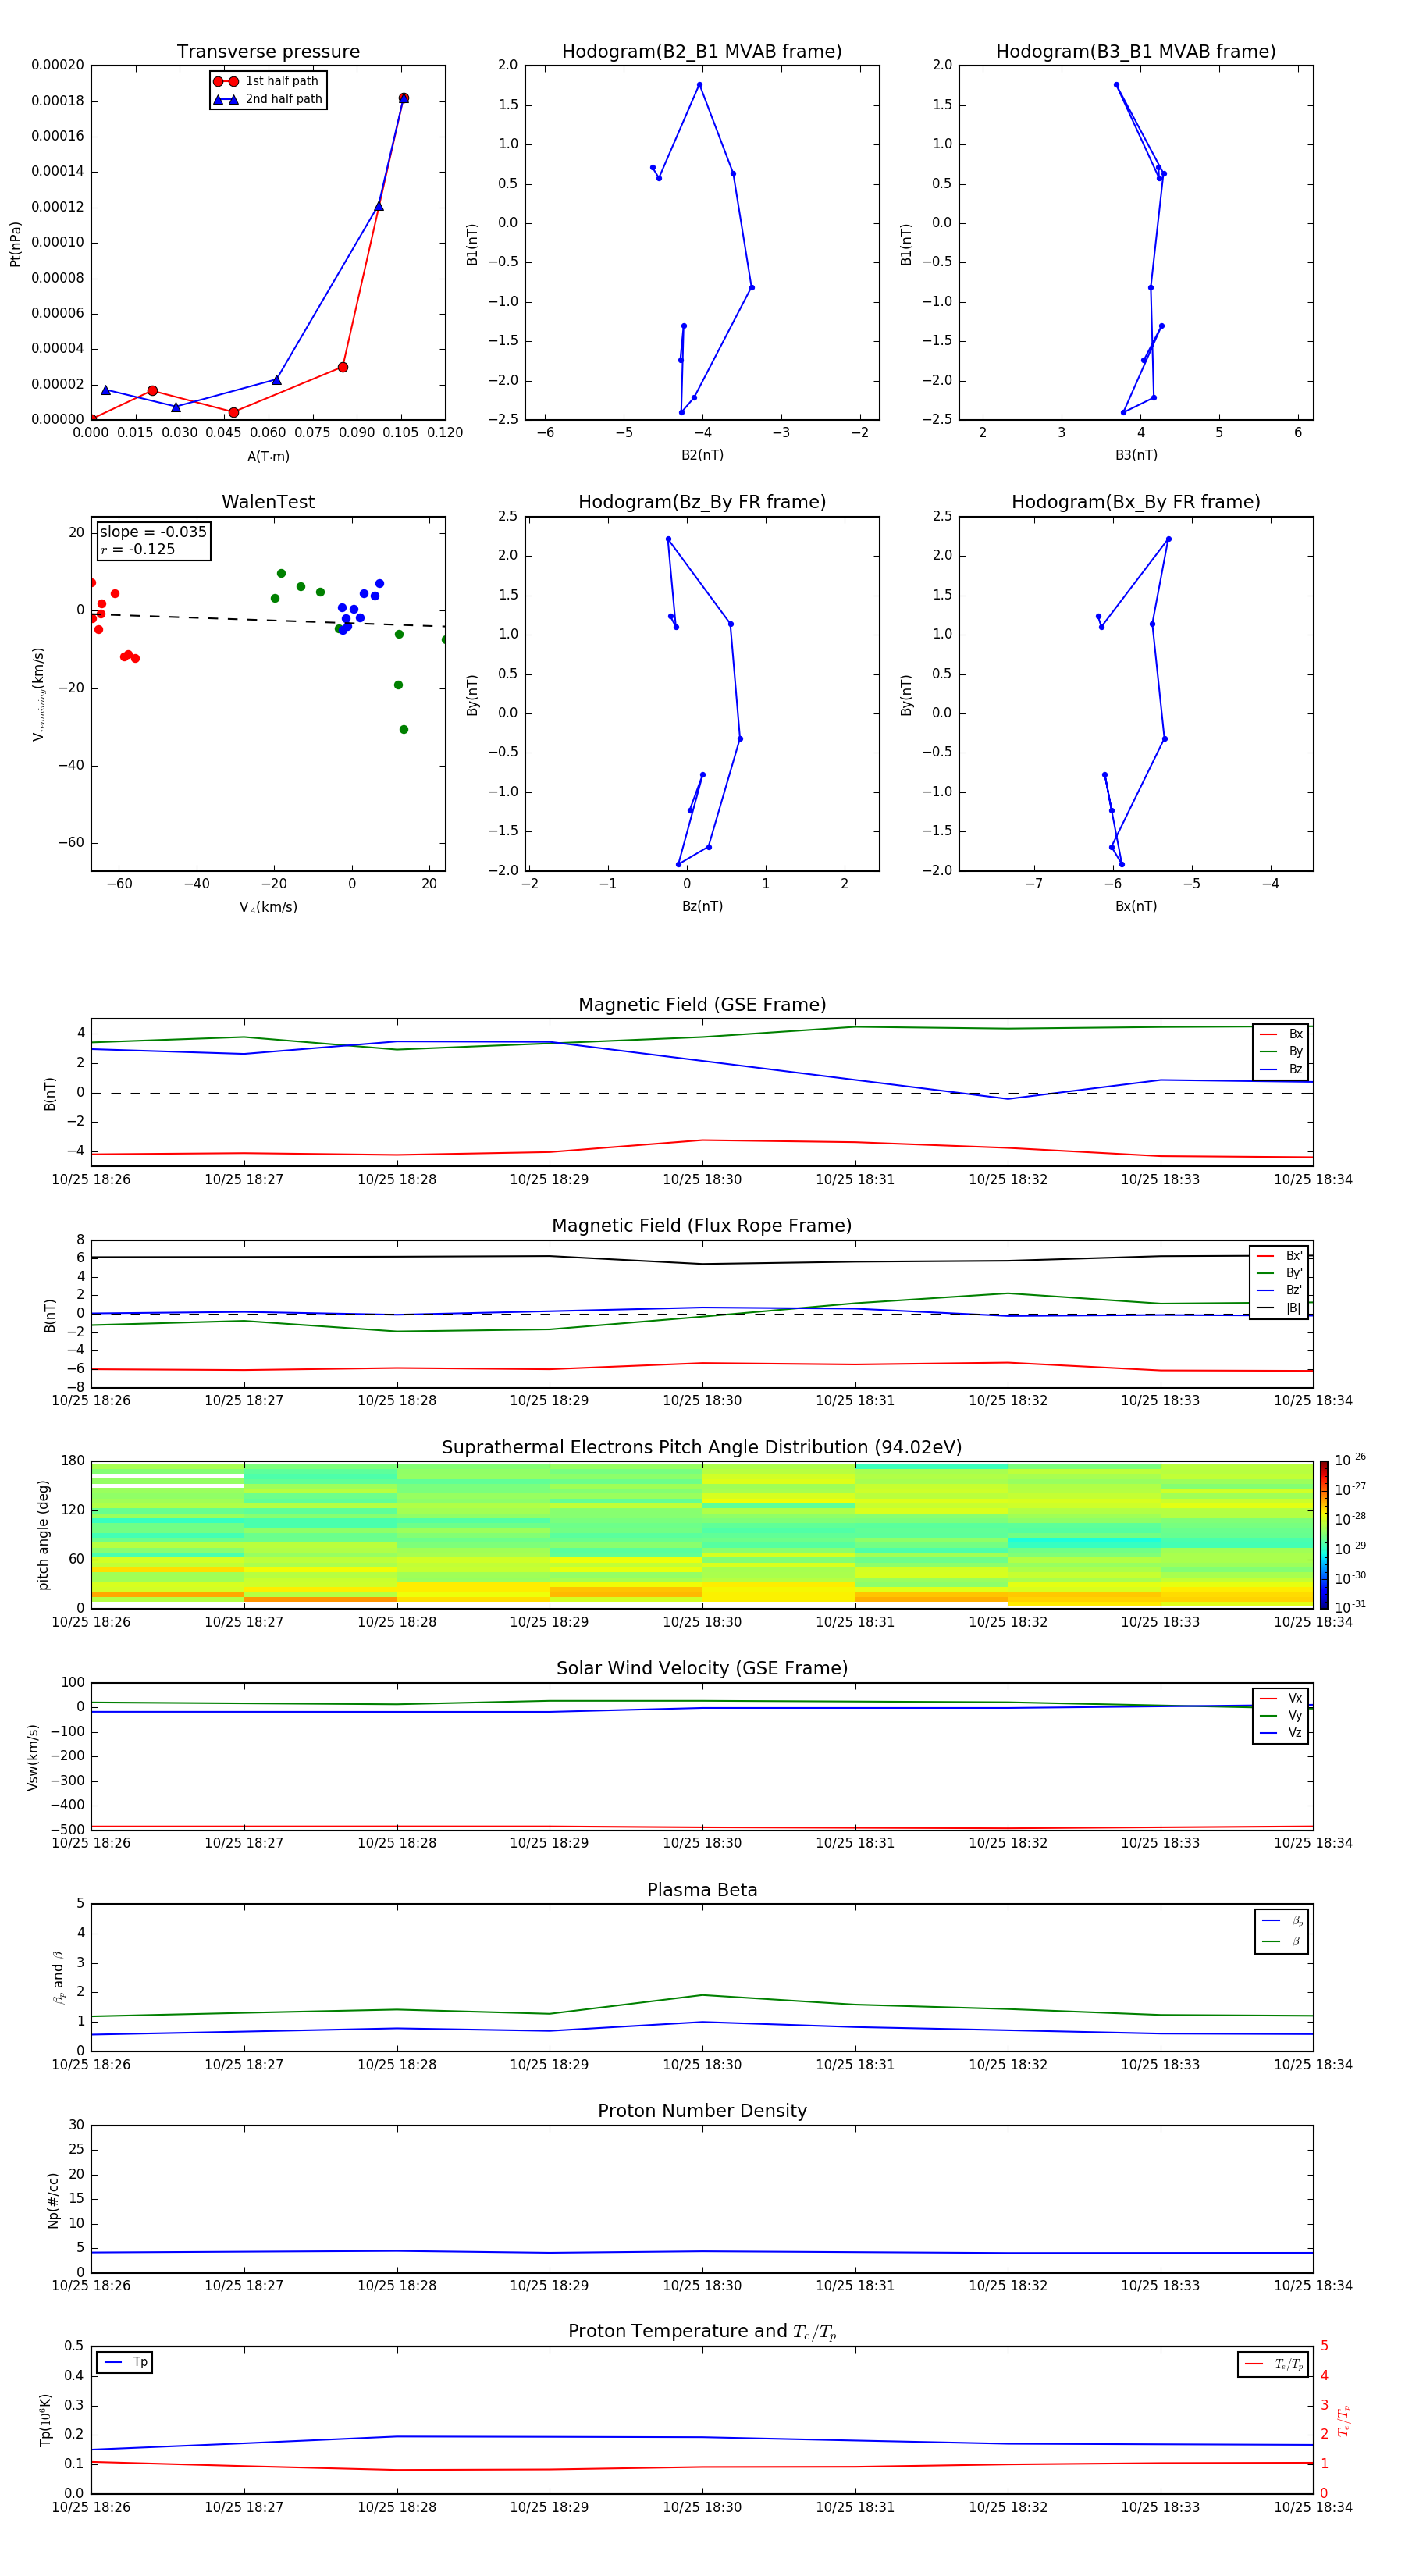Click the 'Magnetic Field (GSE Frame)' title
The image size is (1405, 2576).
point(702,1005)
